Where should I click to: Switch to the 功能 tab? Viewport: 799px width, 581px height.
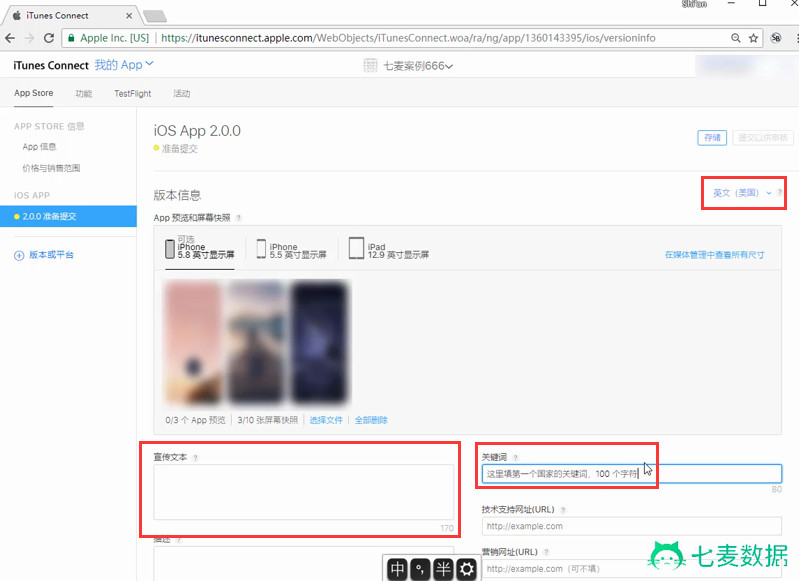[84, 93]
